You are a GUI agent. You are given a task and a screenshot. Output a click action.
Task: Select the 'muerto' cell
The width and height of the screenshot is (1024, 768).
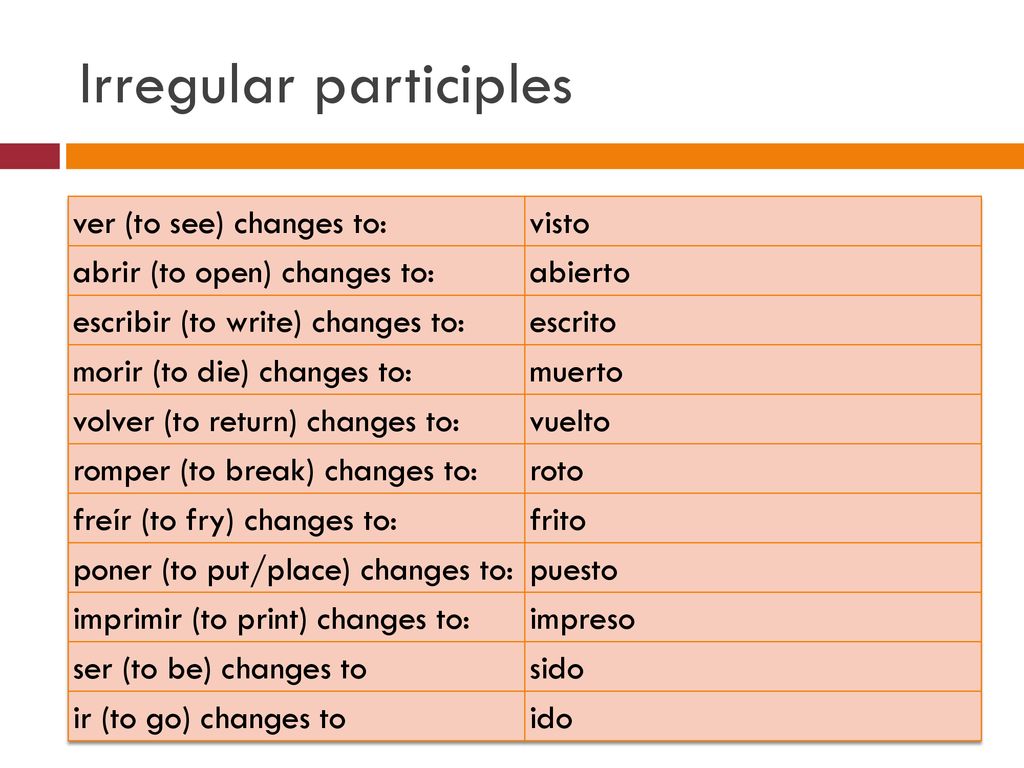click(x=753, y=370)
